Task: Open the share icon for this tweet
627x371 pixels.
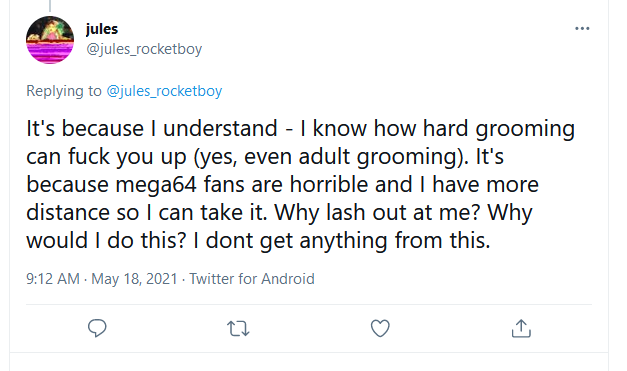Action: point(521,328)
